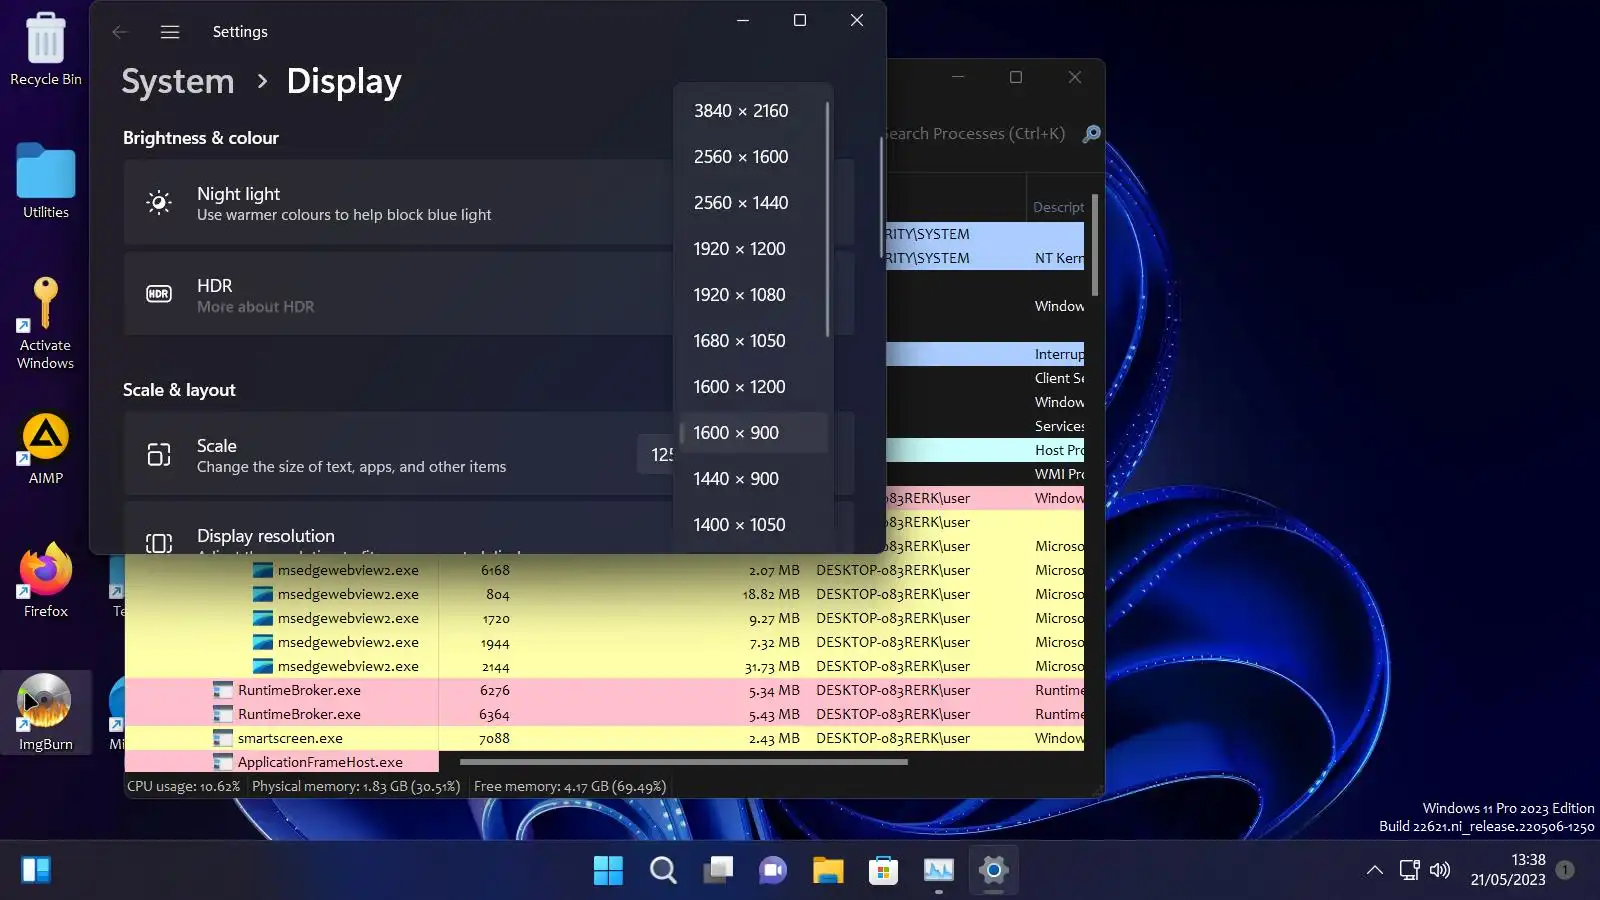Open the volume tray icon

coord(1440,870)
